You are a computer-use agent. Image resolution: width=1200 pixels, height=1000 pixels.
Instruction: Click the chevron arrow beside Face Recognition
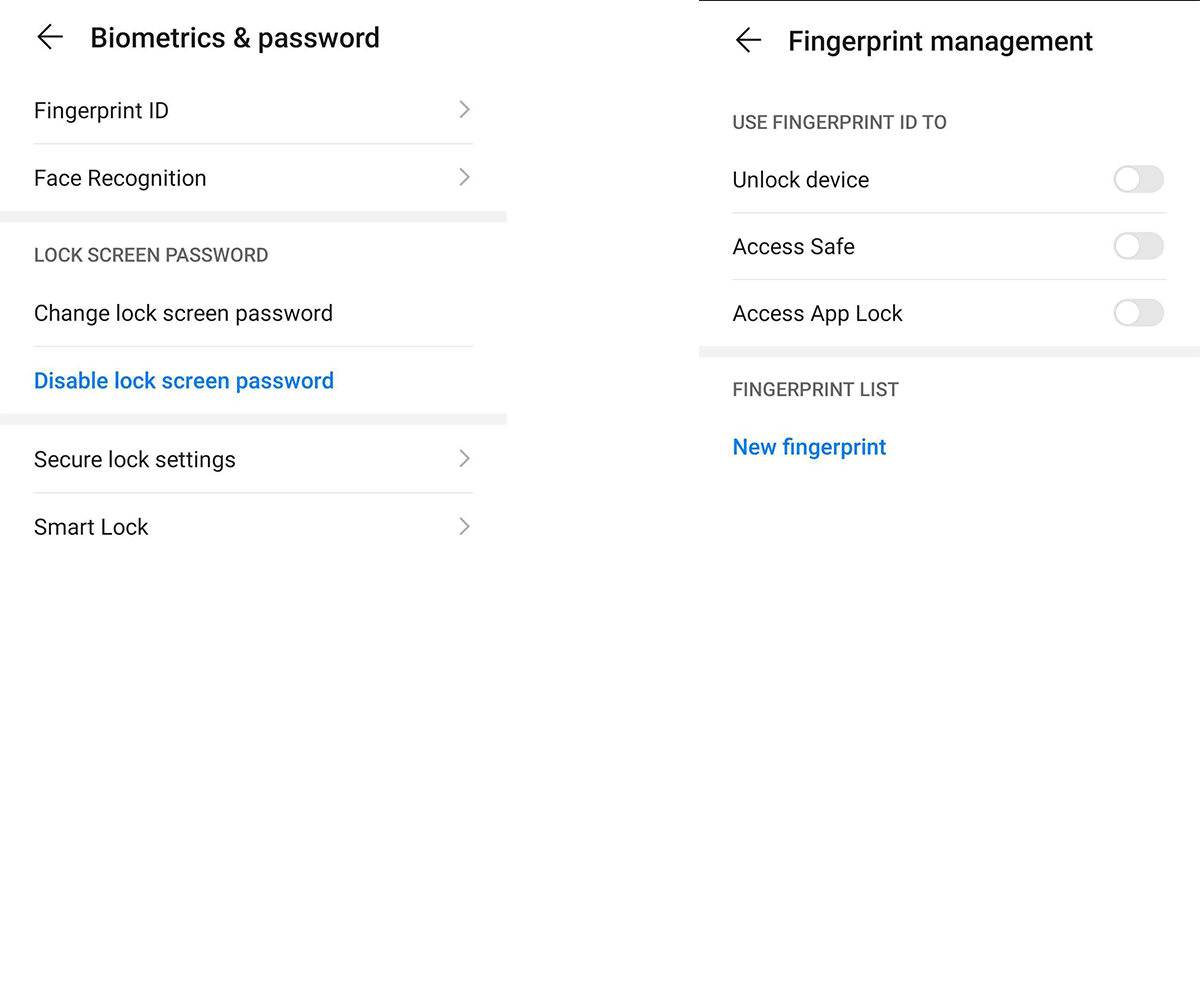(x=464, y=178)
